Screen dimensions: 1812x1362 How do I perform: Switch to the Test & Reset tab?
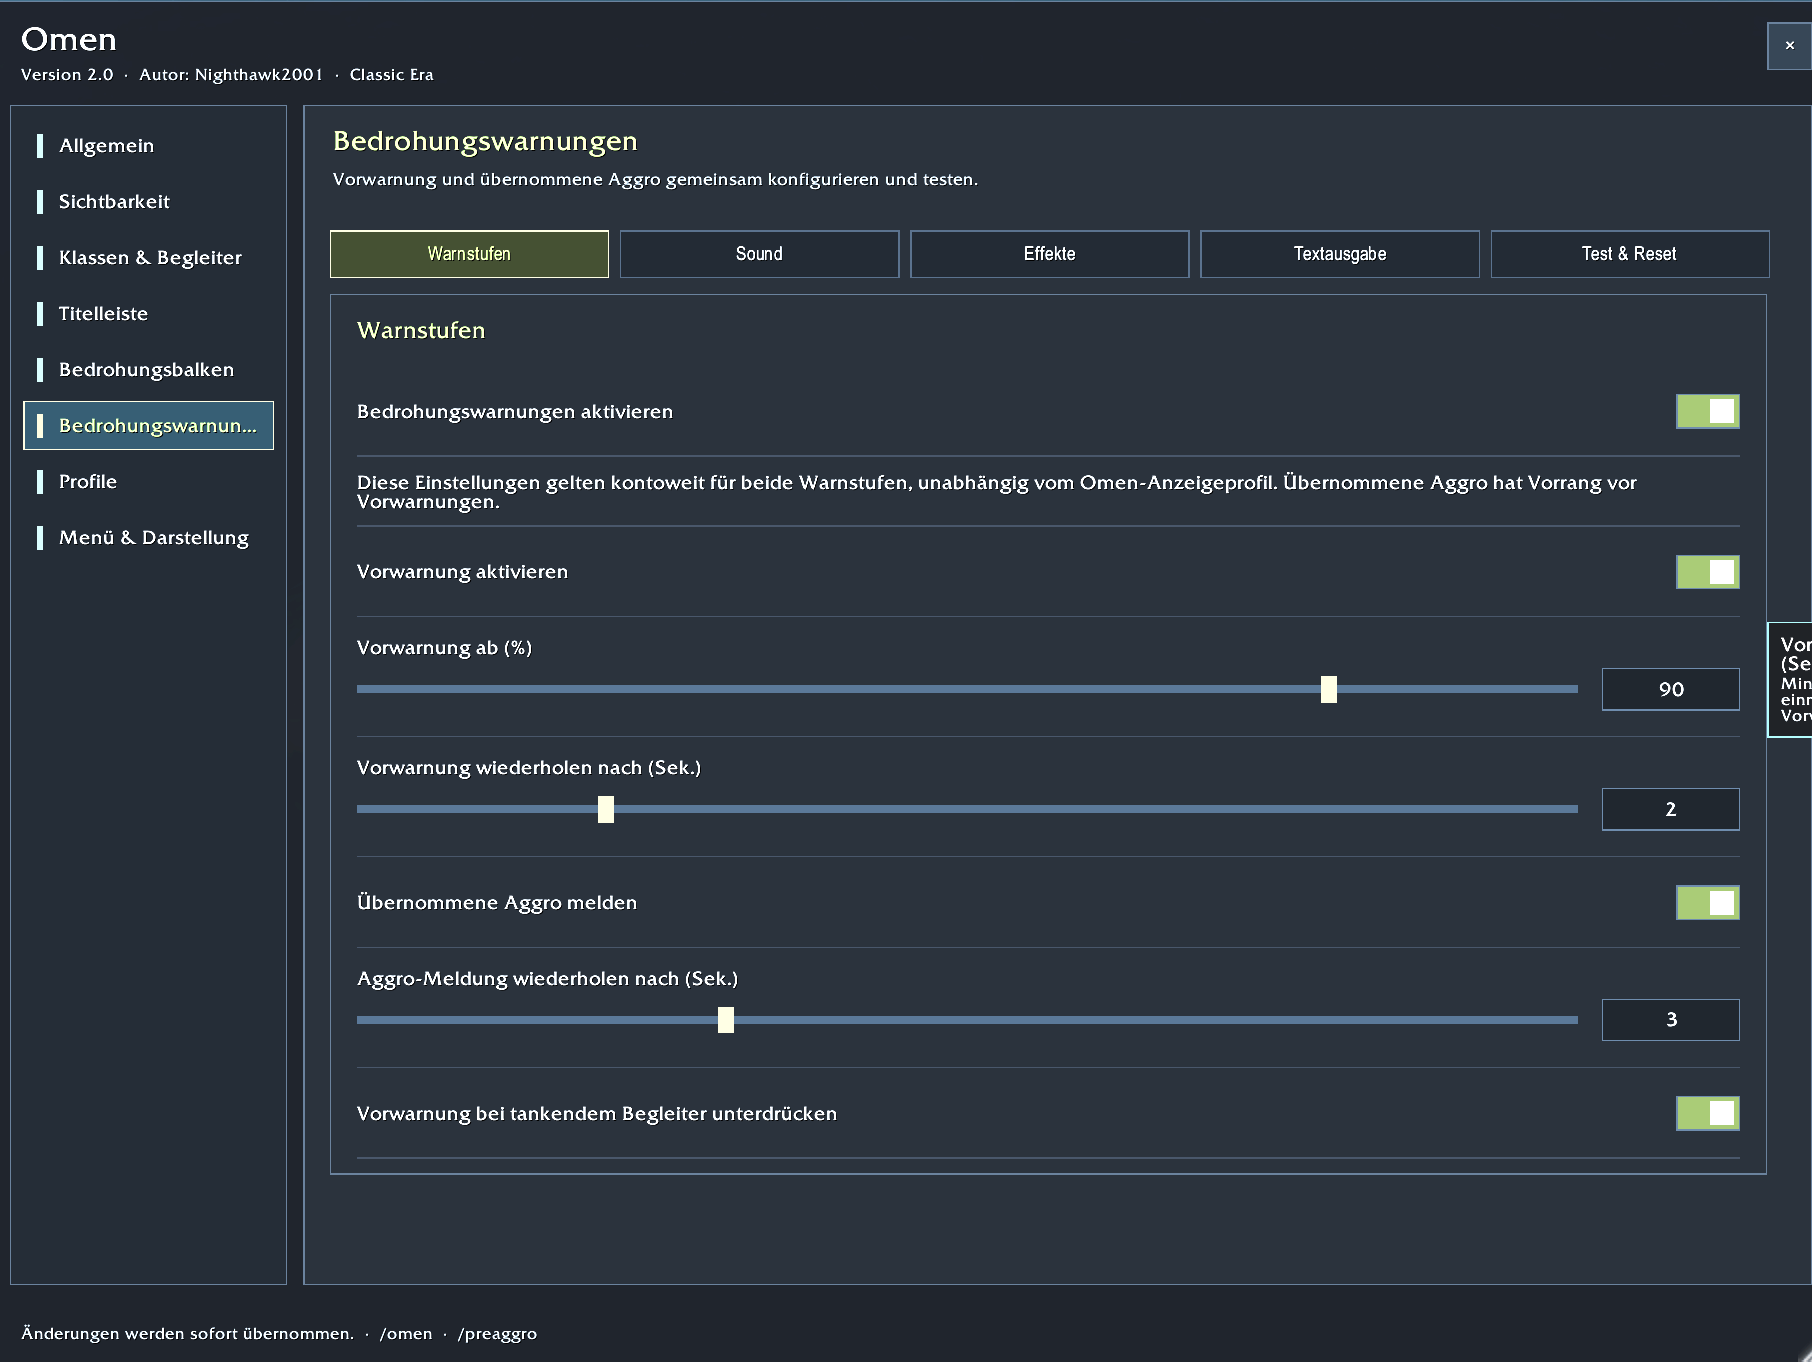[1630, 254]
